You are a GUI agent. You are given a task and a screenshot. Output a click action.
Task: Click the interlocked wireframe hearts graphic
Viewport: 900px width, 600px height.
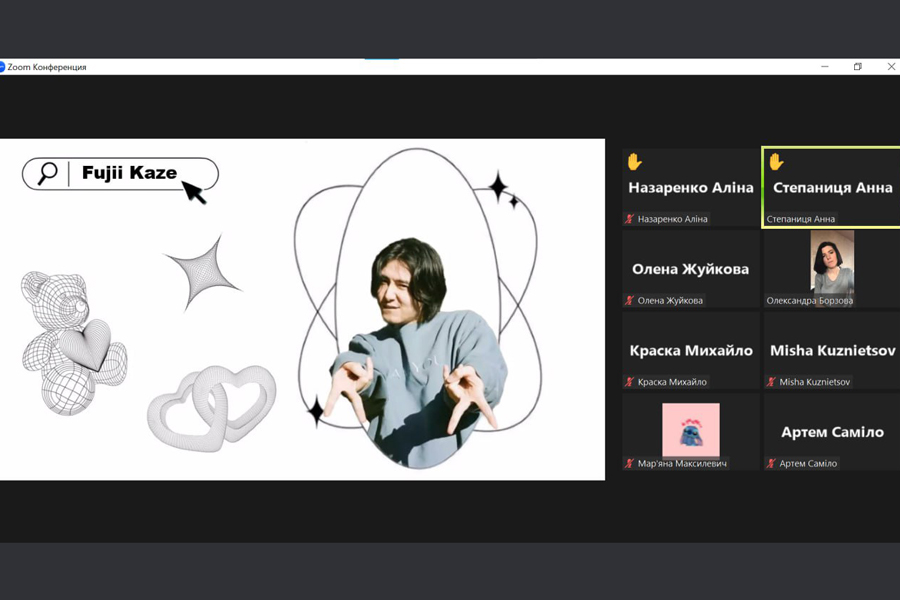point(212,408)
